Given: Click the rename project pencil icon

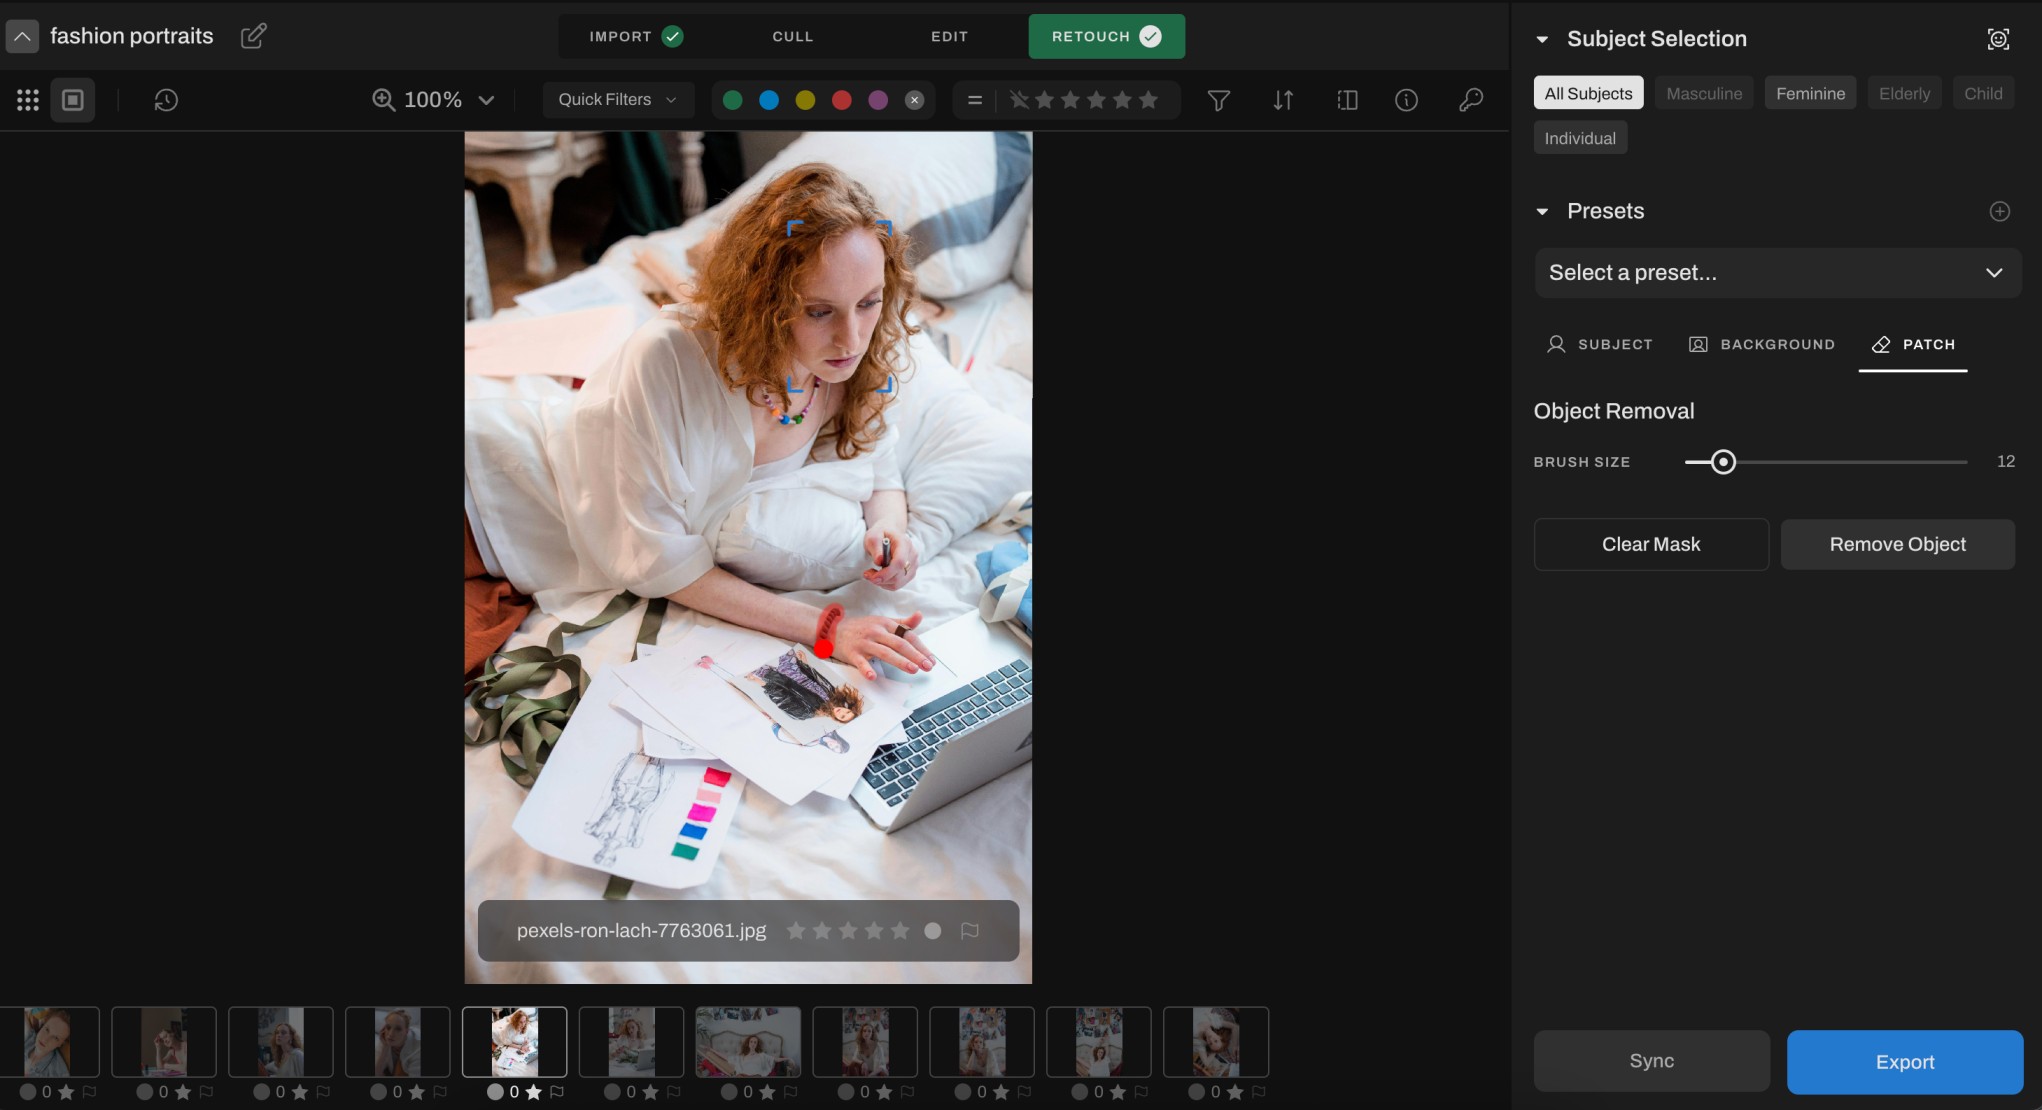Looking at the screenshot, I should click(x=253, y=36).
